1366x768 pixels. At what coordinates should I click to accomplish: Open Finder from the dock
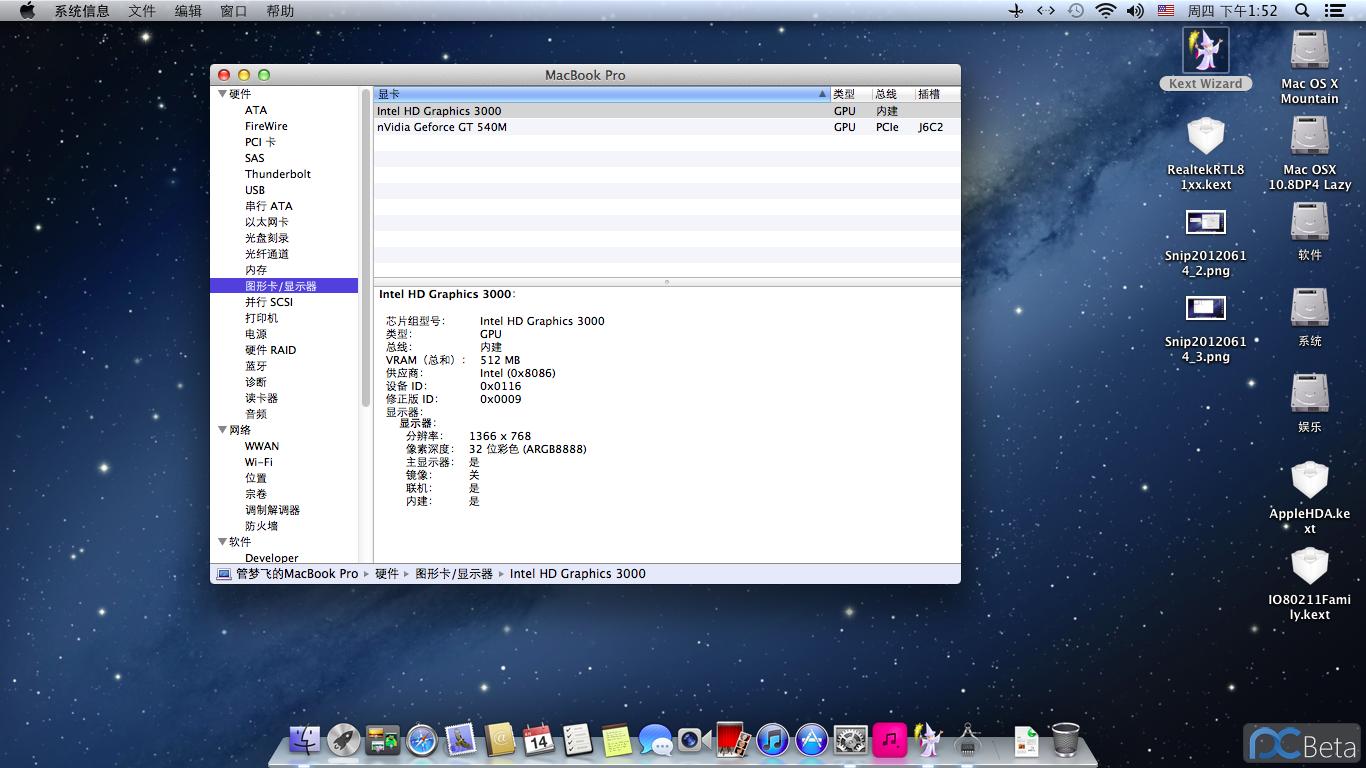pyautogui.click(x=304, y=740)
